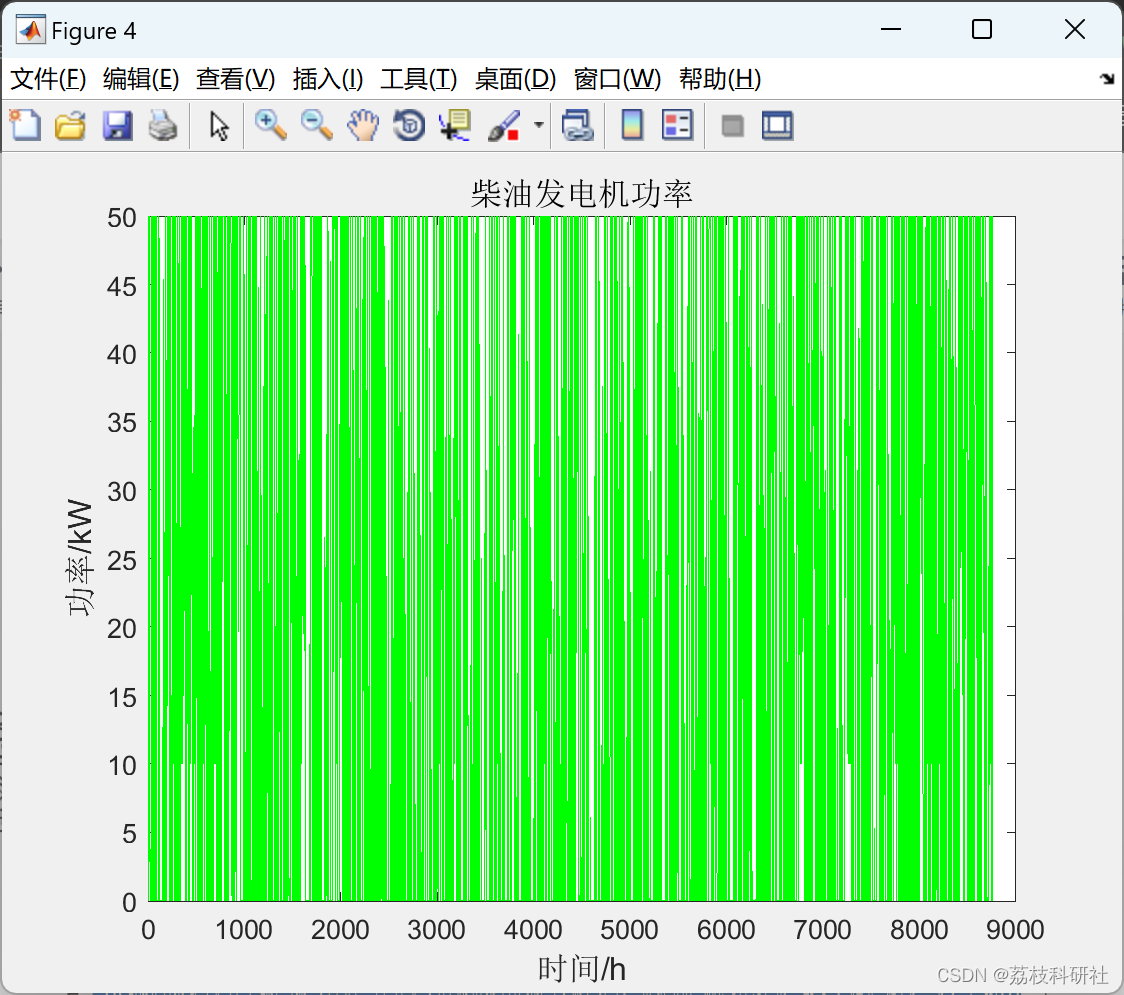This screenshot has width=1124, height=995.
Task: Open the 插入(I) menu
Action: (x=328, y=79)
